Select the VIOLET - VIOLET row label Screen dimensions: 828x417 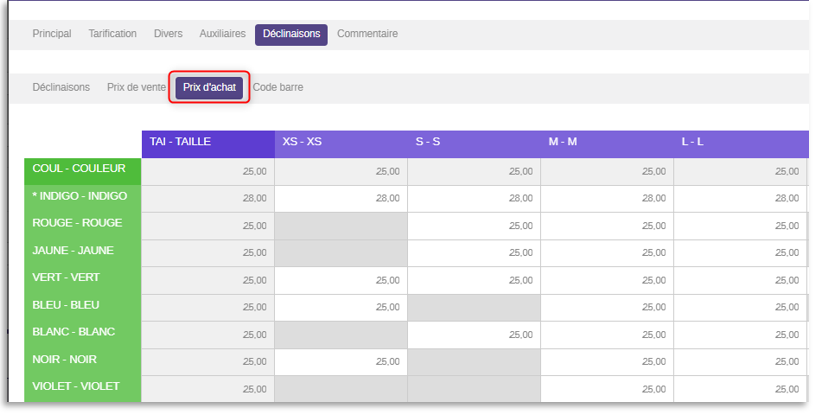(83, 388)
